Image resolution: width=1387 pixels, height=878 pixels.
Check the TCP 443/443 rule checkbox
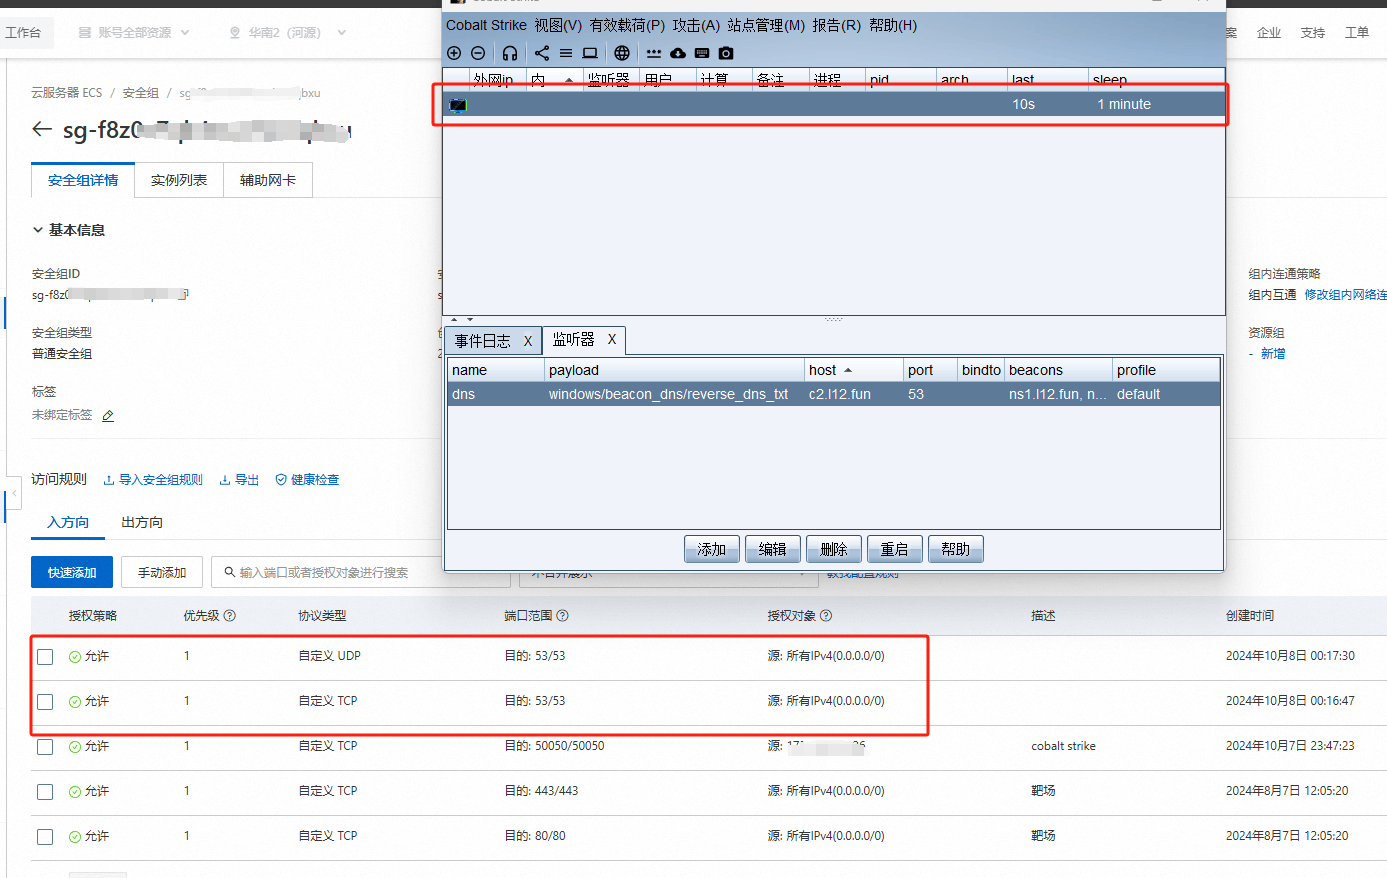point(45,792)
